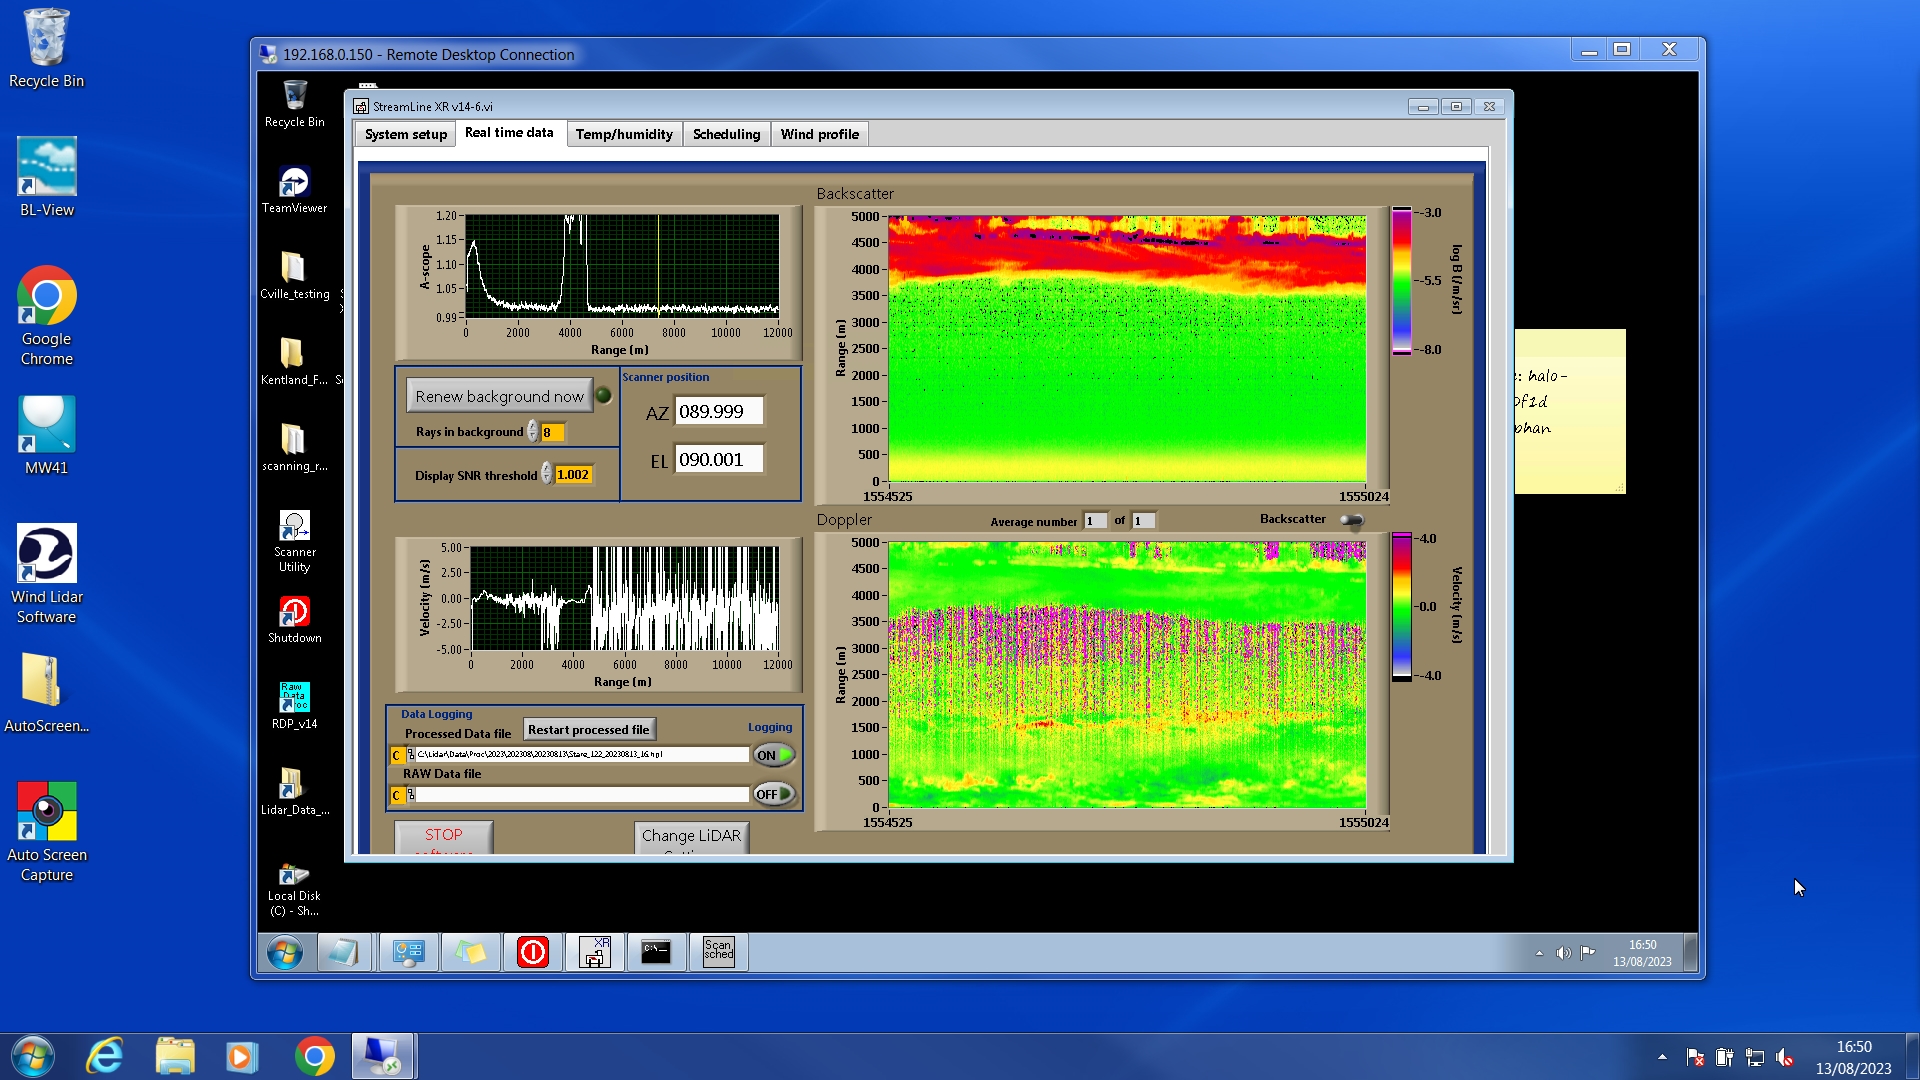Turn off processed data Logging ON switch
Image resolution: width=1920 pixels, height=1080 pixels.
pyautogui.click(x=774, y=755)
